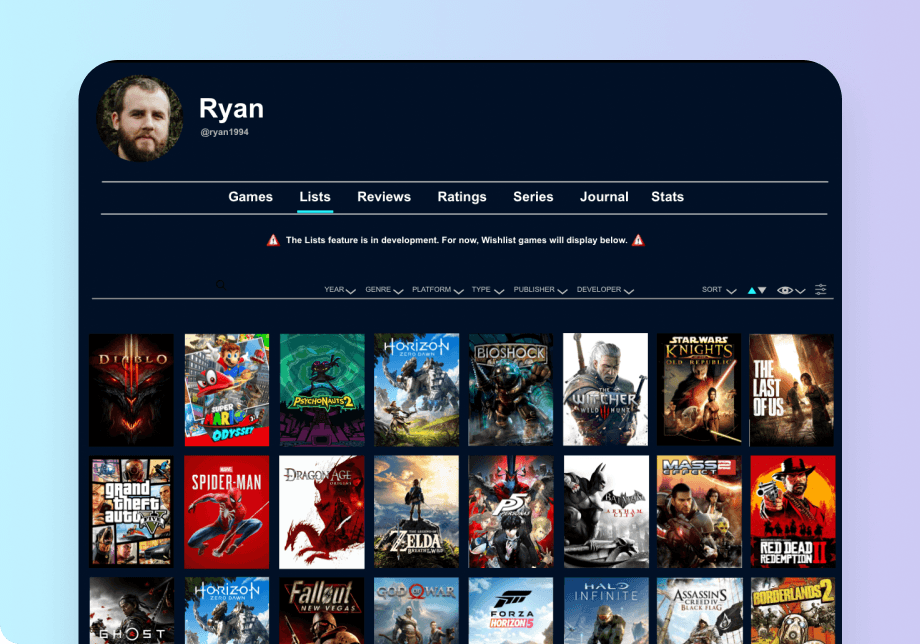Screen dimensions: 920x644
Task: Open Batman Arkham City cover
Action: tap(606, 512)
